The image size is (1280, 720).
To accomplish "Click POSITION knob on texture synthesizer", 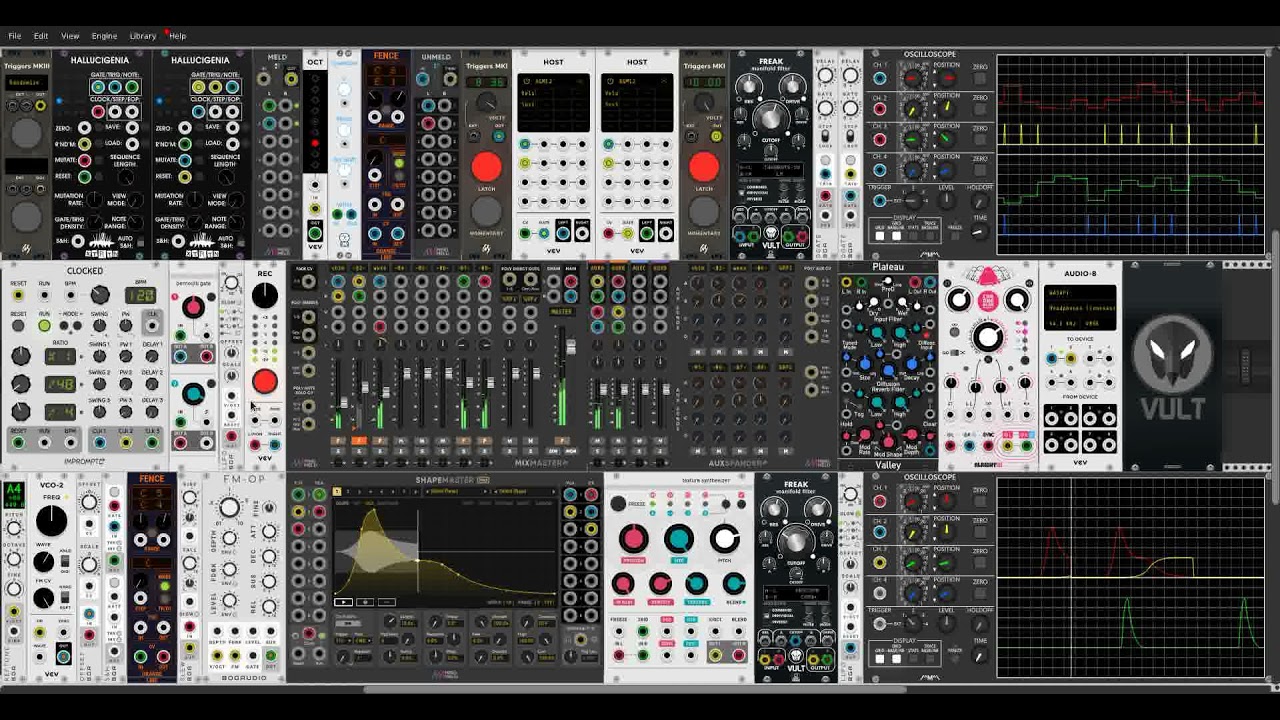I will 633,540.
